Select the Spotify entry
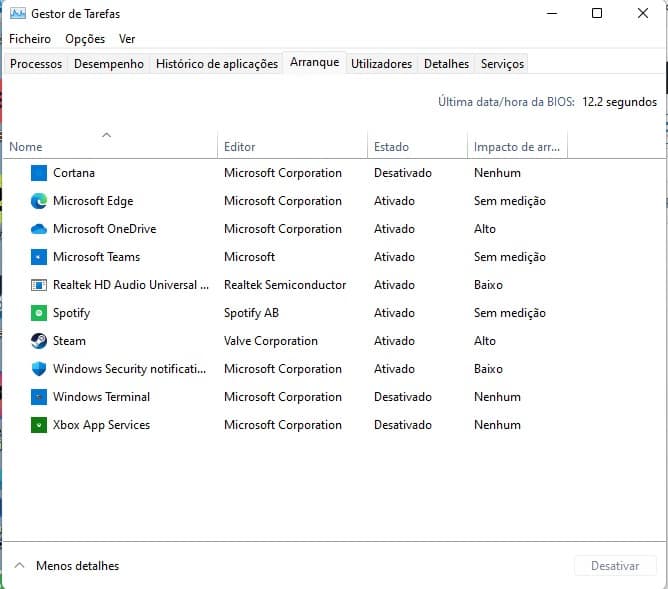Image resolution: width=668 pixels, height=589 pixels. (71, 313)
